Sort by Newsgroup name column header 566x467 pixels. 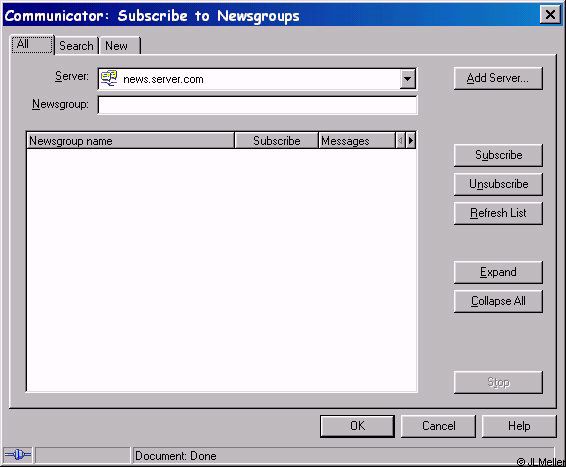[130, 140]
